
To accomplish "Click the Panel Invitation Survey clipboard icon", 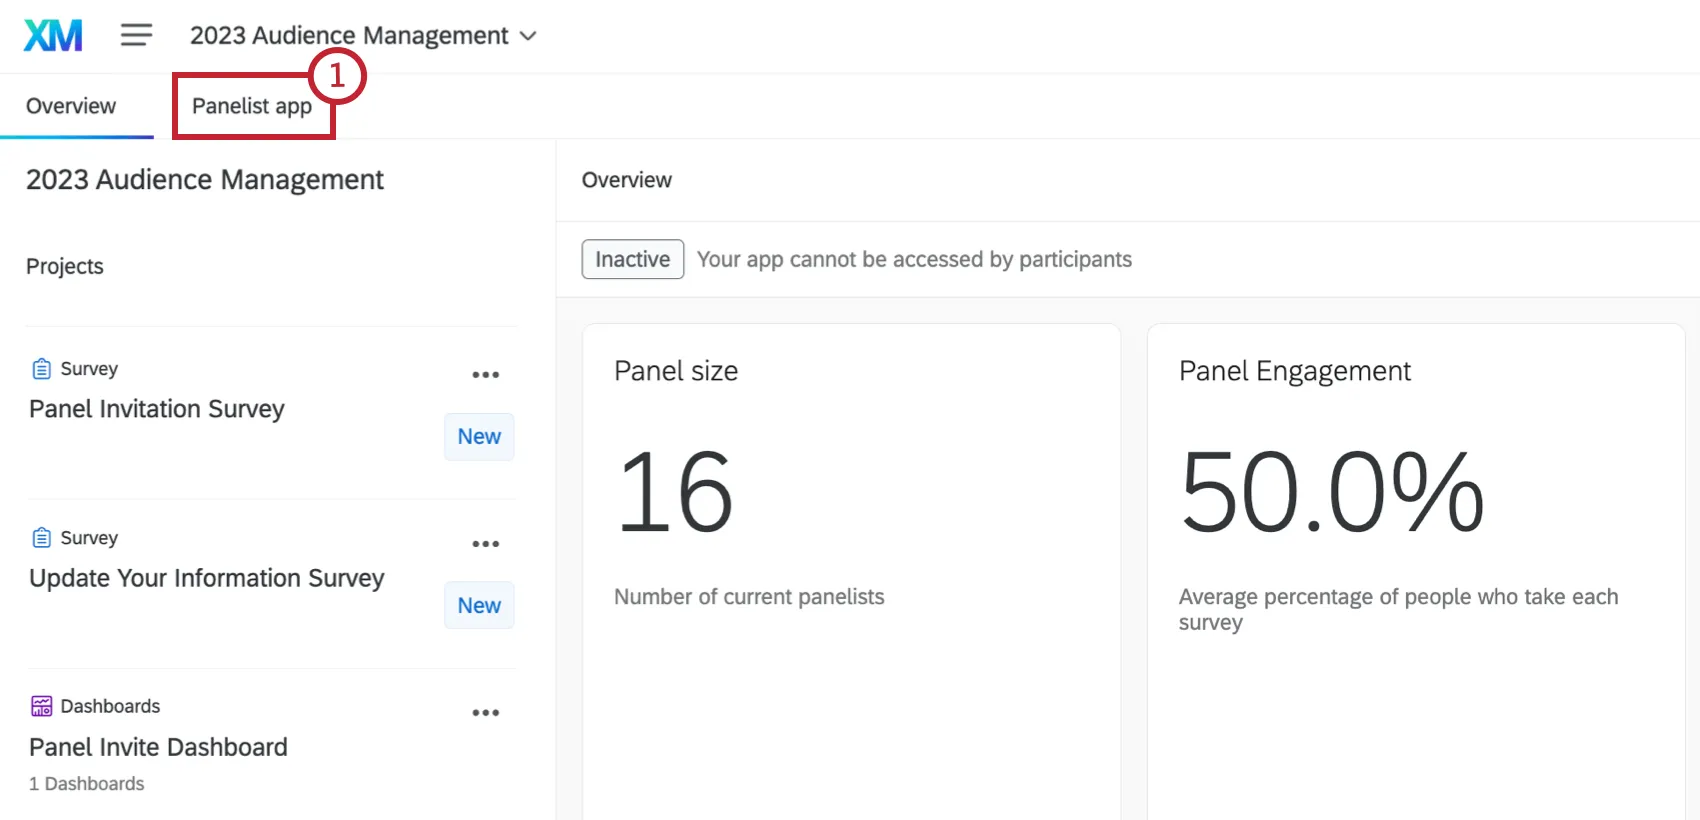I will (41, 369).
